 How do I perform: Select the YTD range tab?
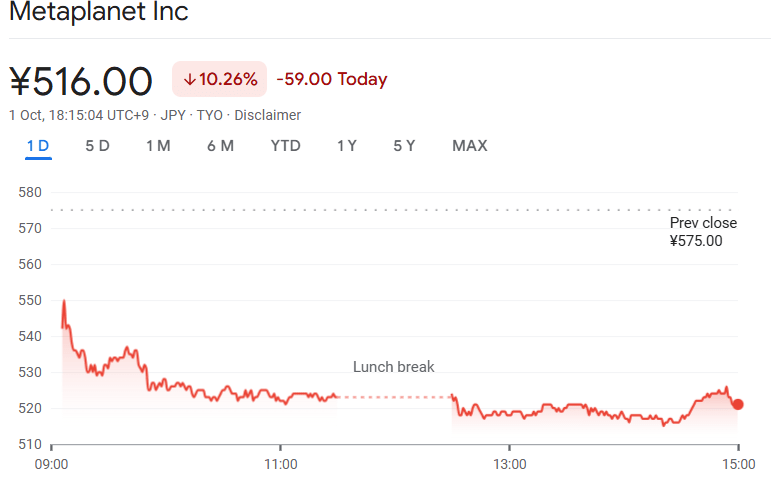click(x=285, y=146)
